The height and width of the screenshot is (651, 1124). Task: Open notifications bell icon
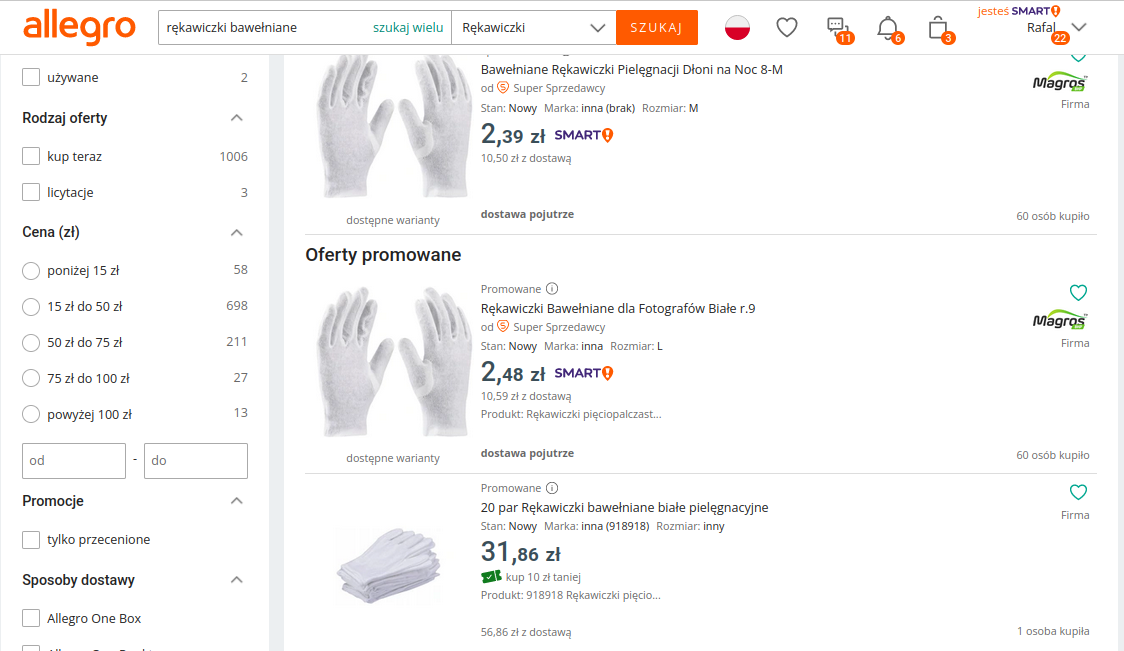(x=887, y=28)
